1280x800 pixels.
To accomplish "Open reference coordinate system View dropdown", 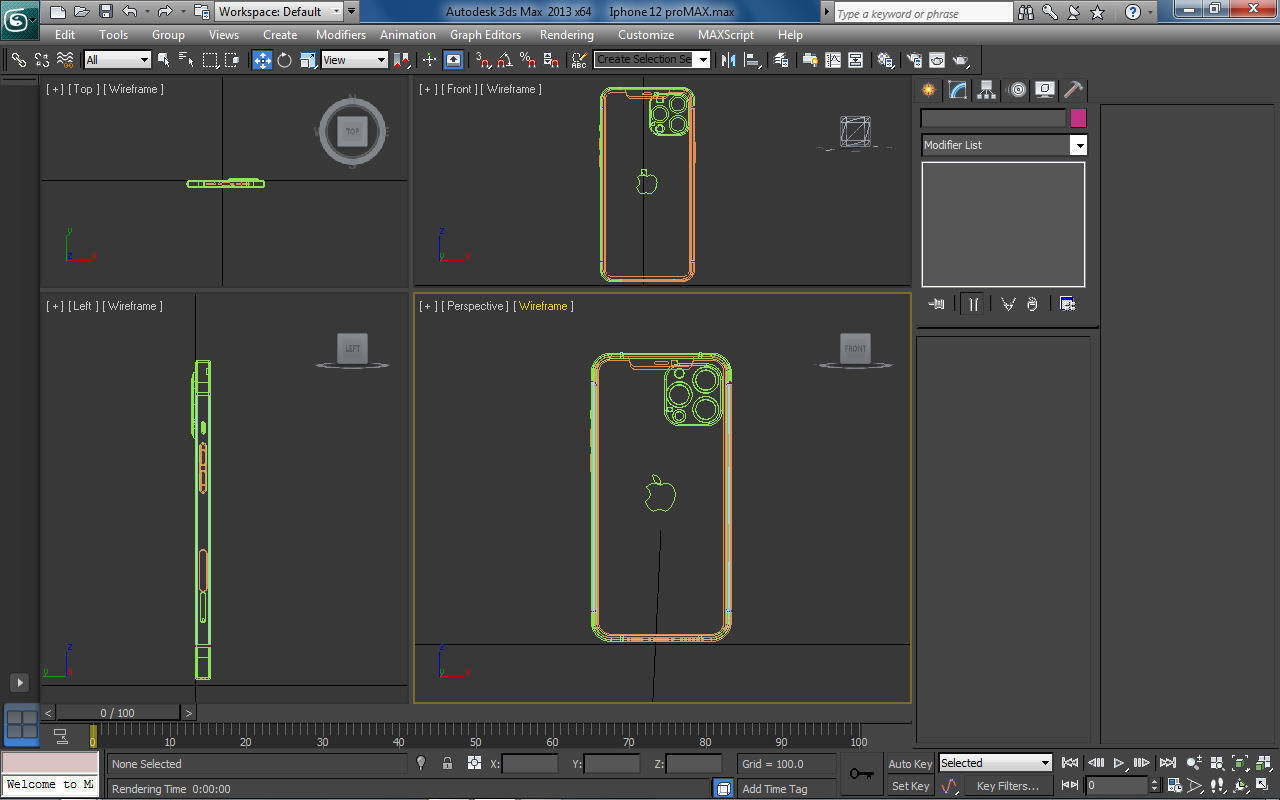I will (x=354, y=60).
